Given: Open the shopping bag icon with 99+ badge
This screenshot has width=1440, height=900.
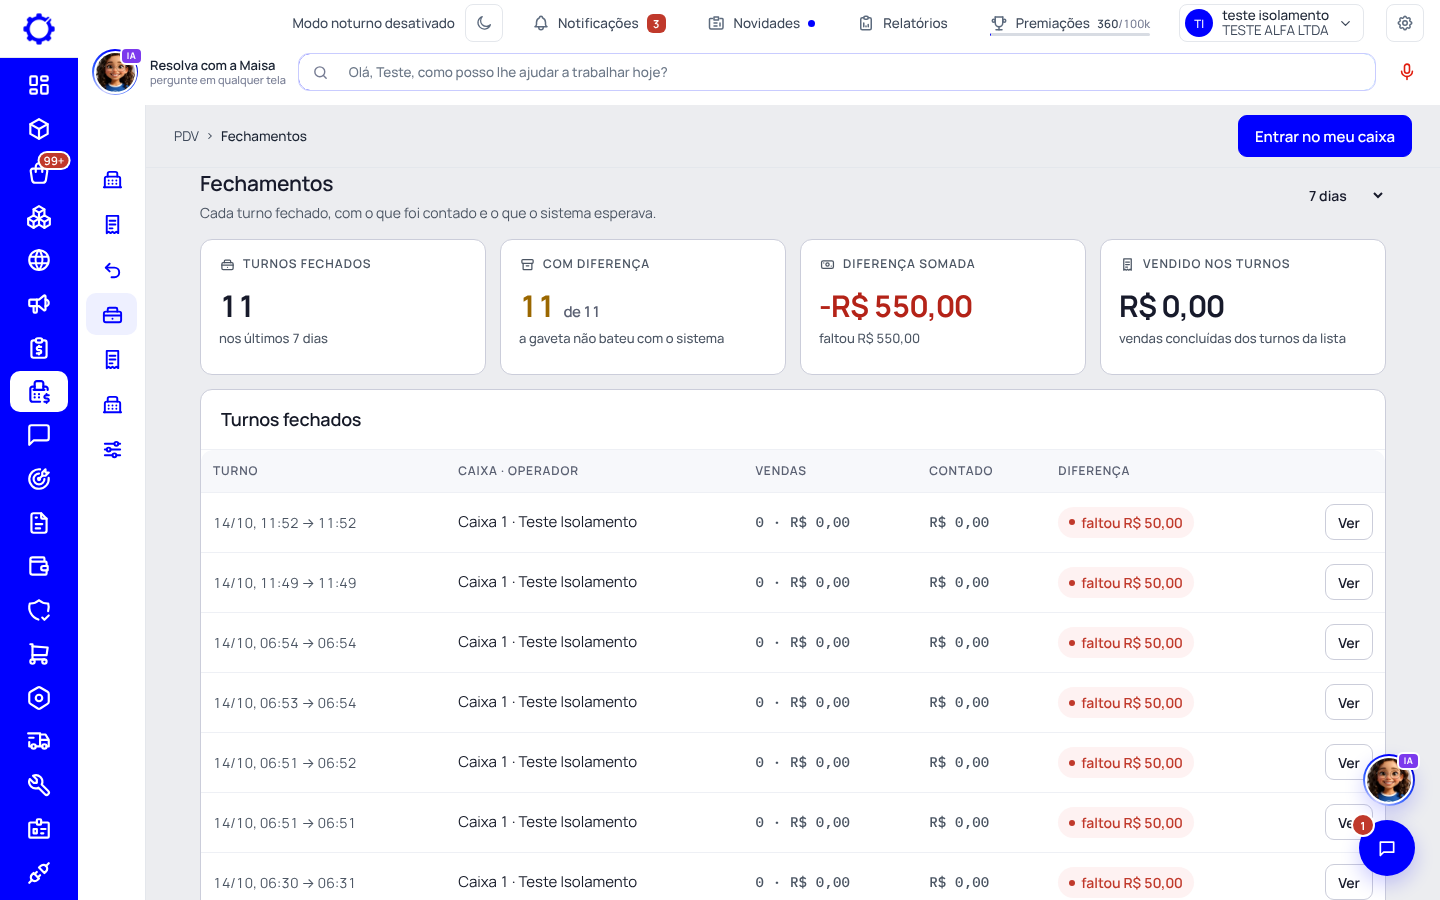Looking at the screenshot, I should (39, 173).
